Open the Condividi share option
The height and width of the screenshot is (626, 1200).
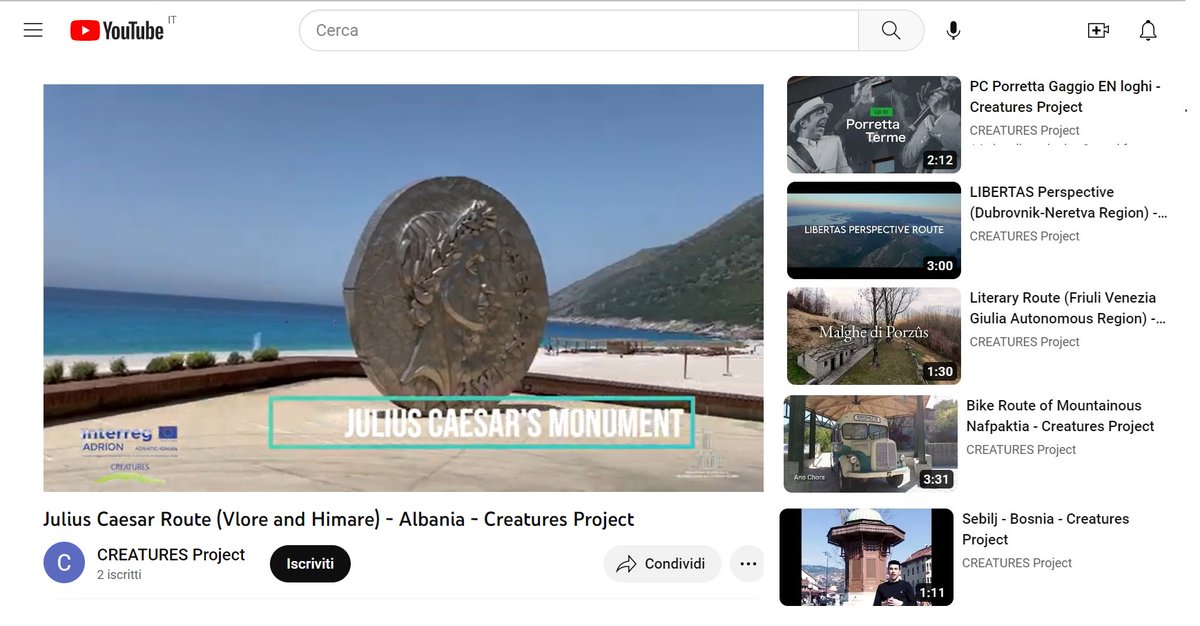[x=661, y=563]
